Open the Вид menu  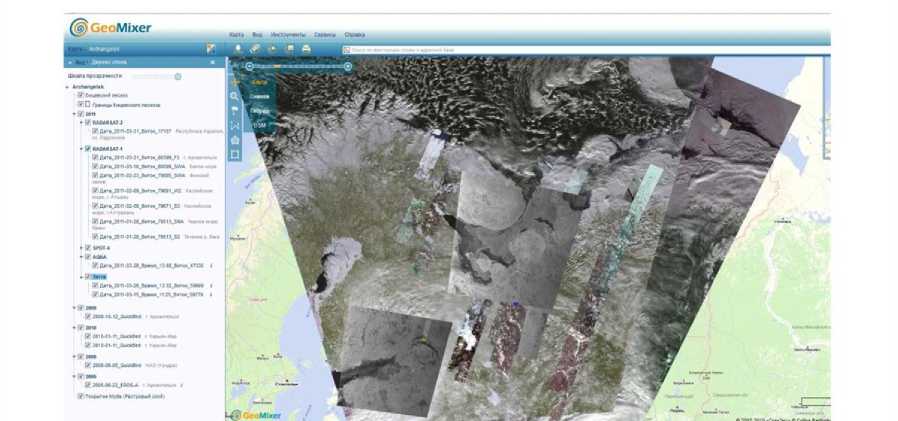click(258, 35)
